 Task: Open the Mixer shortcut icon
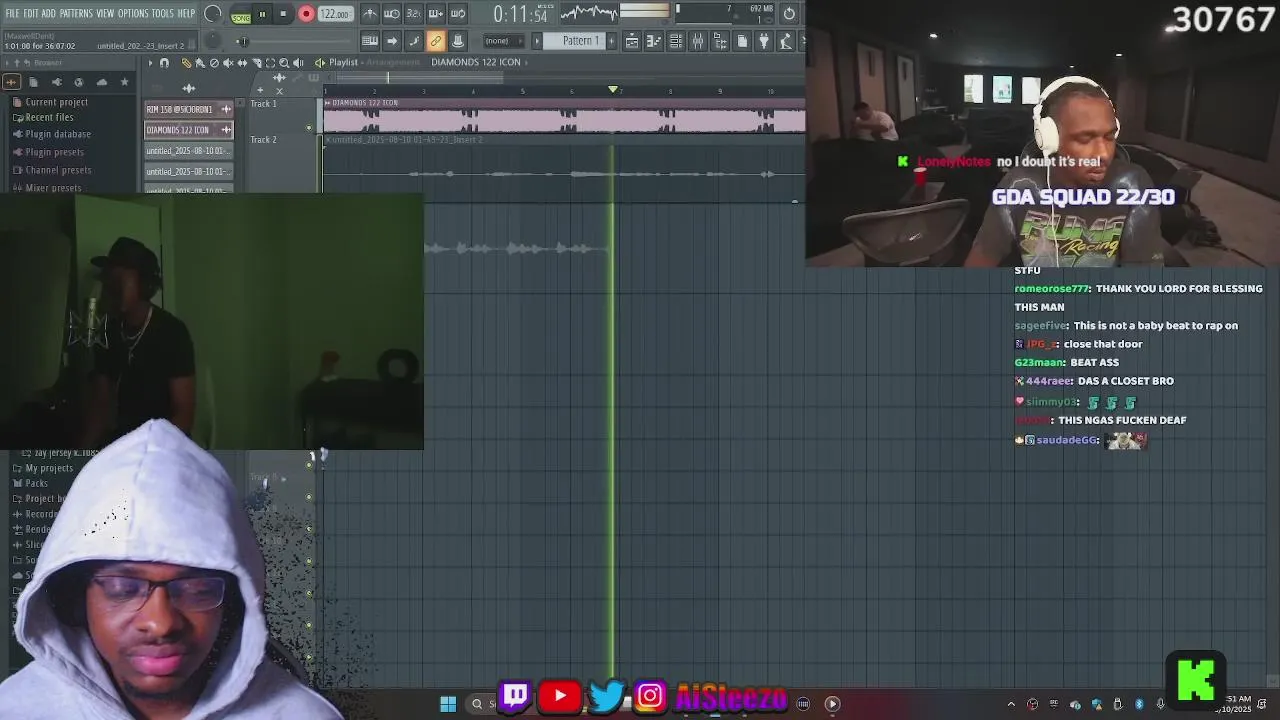(x=698, y=41)
